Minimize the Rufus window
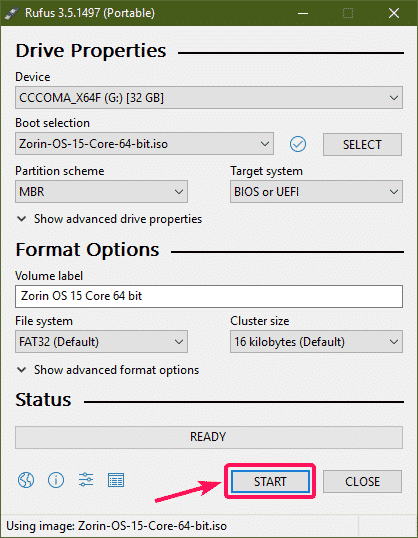Viewport: 418px width, 538px height. point(303,13)
